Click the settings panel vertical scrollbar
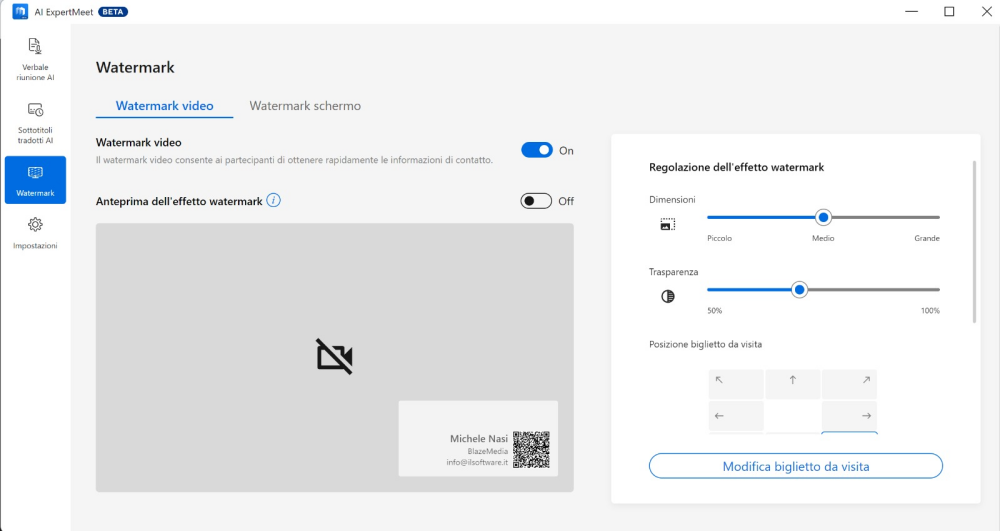The height and width of the screenshot is (531, 1000). click(974, 242)
